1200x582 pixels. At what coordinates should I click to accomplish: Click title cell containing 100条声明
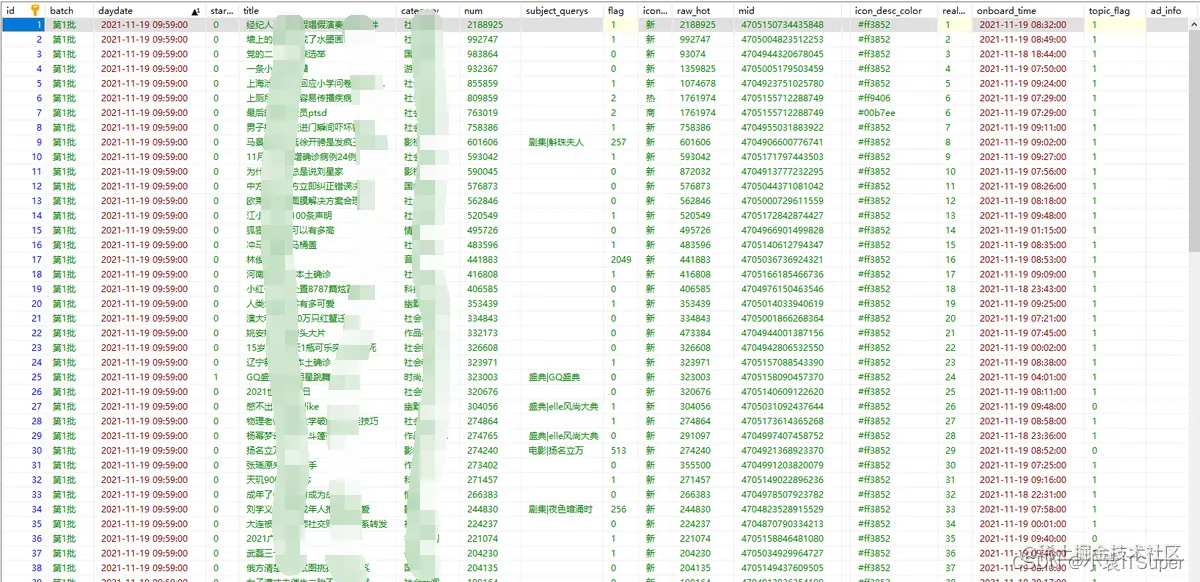coord(319,215)
